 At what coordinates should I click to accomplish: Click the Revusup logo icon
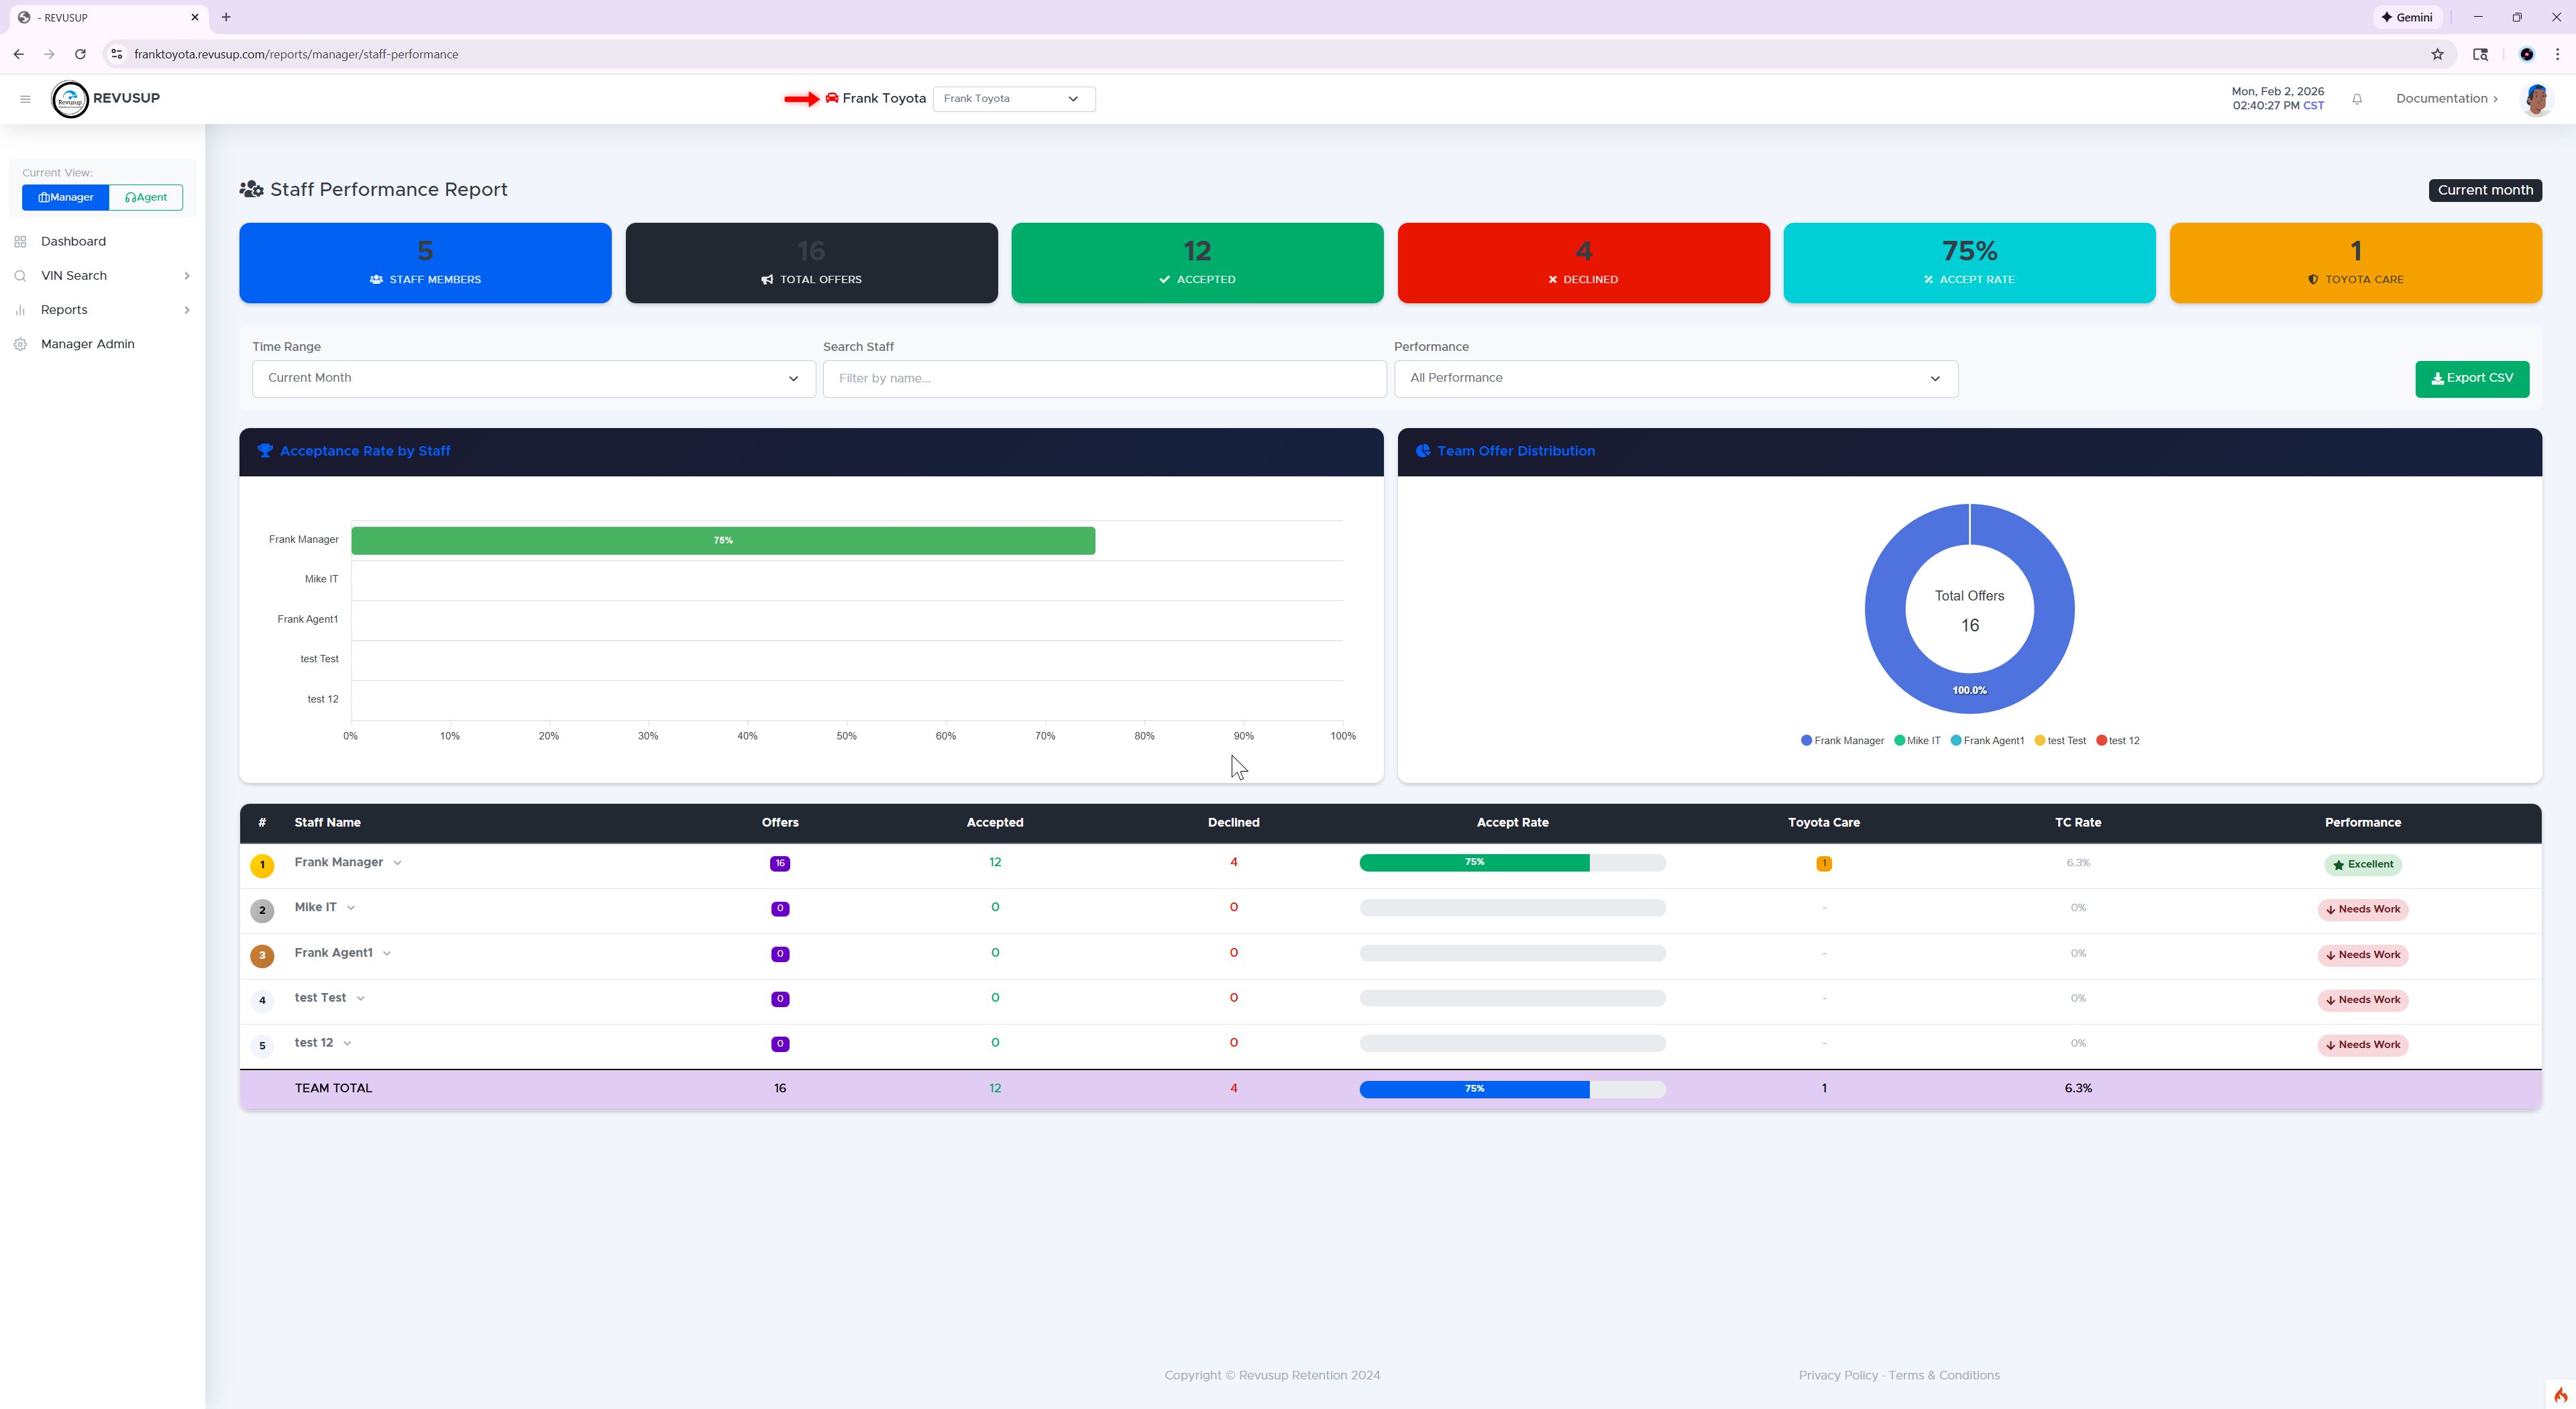click(70, 99)
